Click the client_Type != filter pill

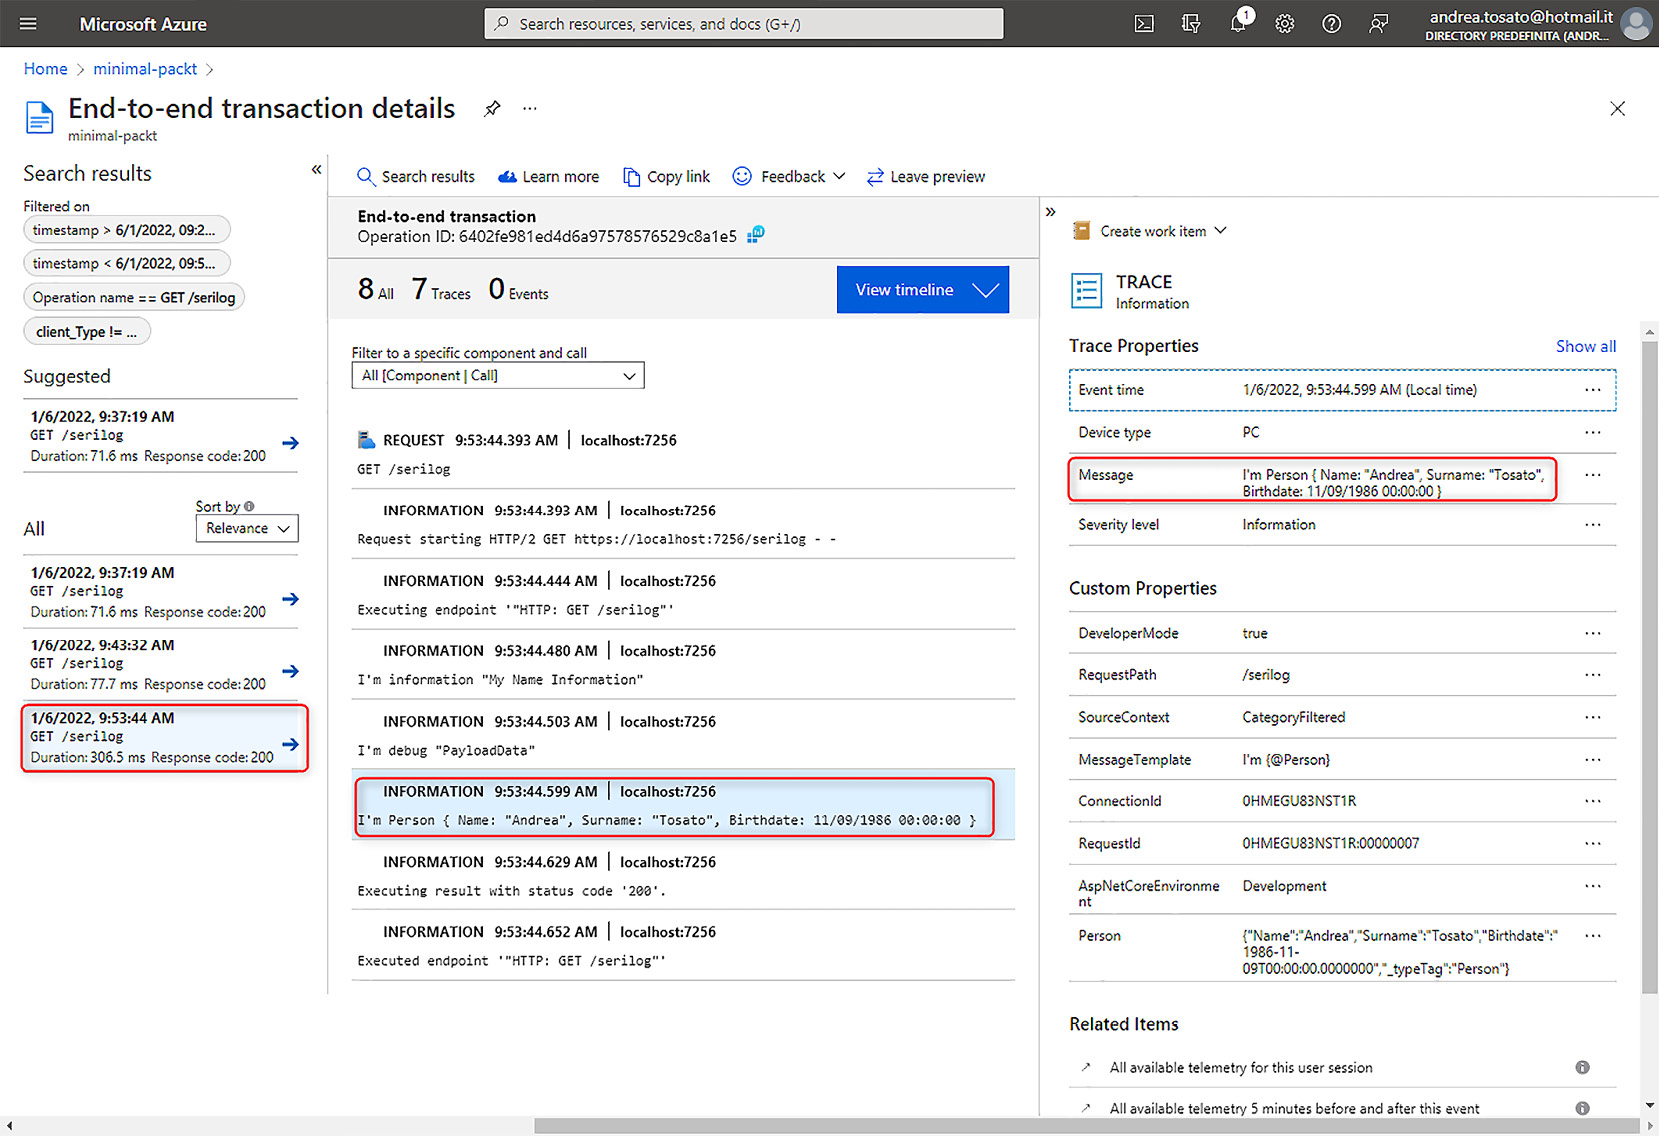point(87,332)
